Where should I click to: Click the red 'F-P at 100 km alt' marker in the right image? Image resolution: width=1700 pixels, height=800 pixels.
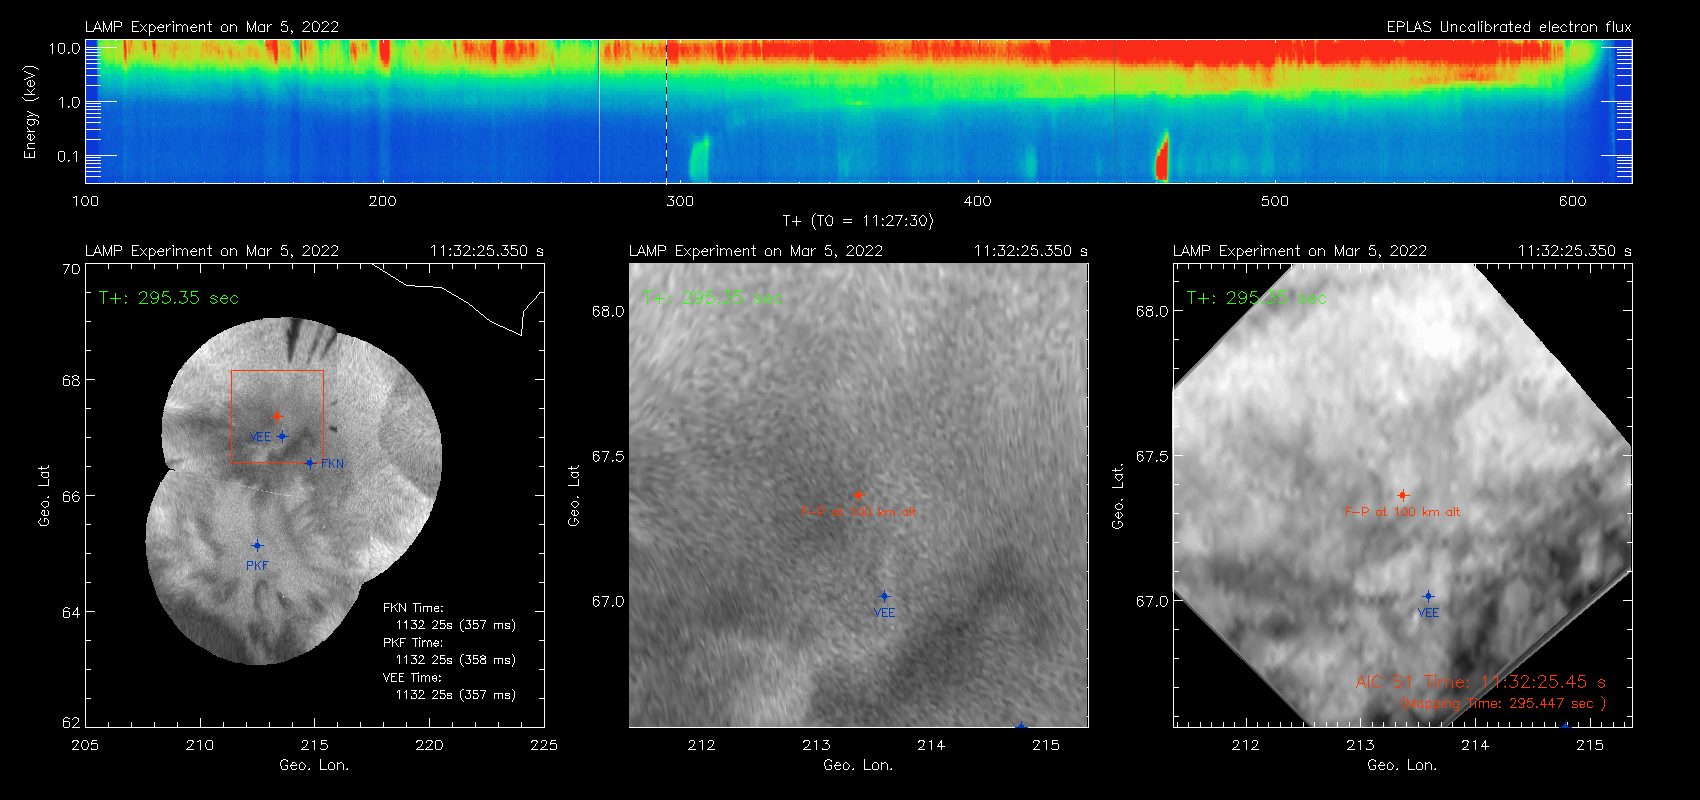[1403, 495]
